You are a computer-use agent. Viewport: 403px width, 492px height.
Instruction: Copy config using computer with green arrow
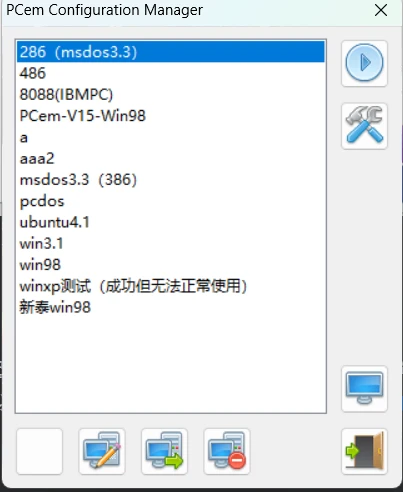click(x=164, y=451)
